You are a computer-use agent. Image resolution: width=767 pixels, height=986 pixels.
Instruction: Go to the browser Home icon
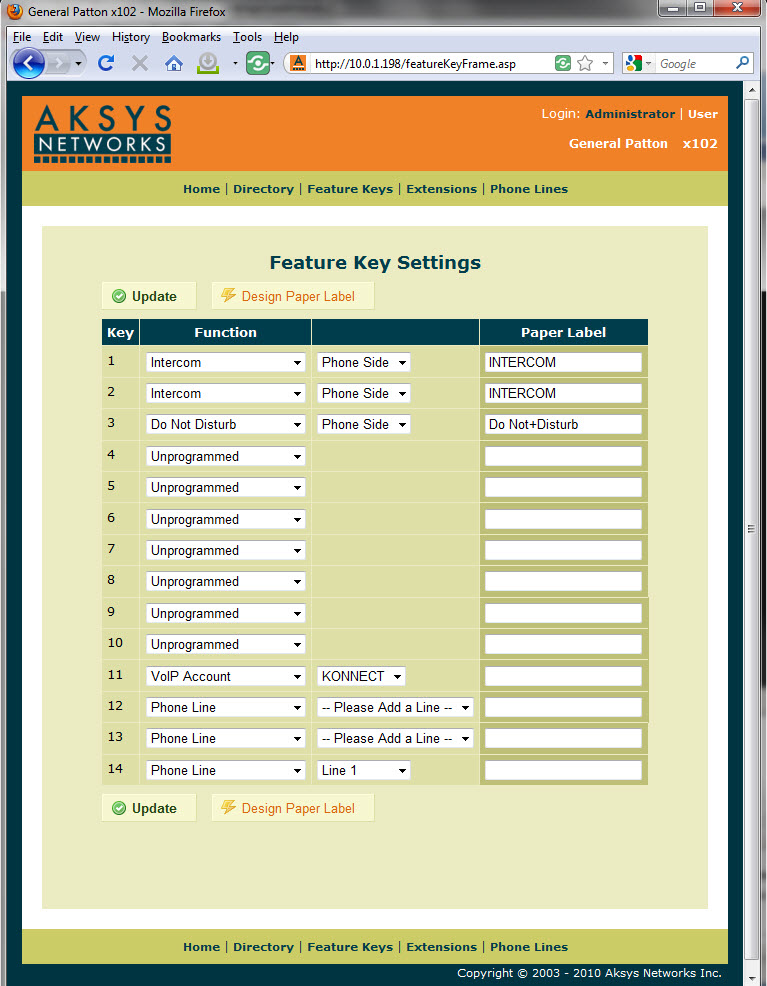pyautogui.click(x=174, y=63)
